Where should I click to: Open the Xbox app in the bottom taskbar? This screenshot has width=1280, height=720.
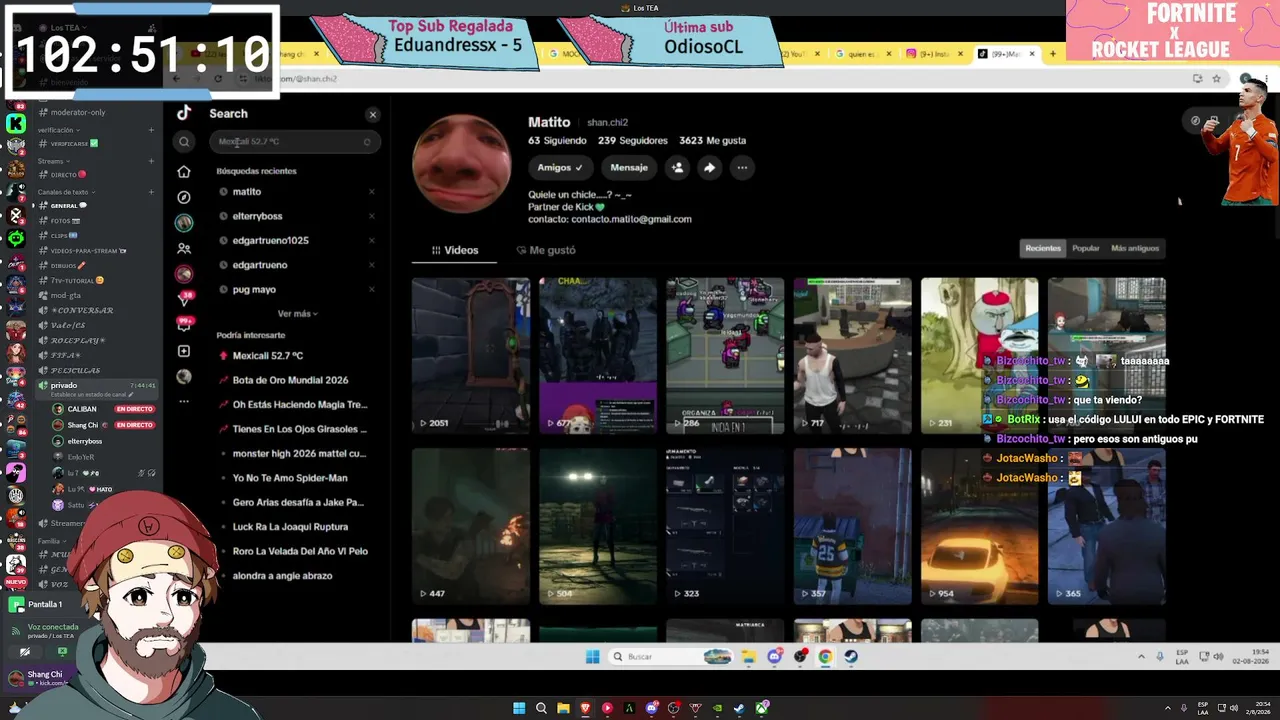762,709
